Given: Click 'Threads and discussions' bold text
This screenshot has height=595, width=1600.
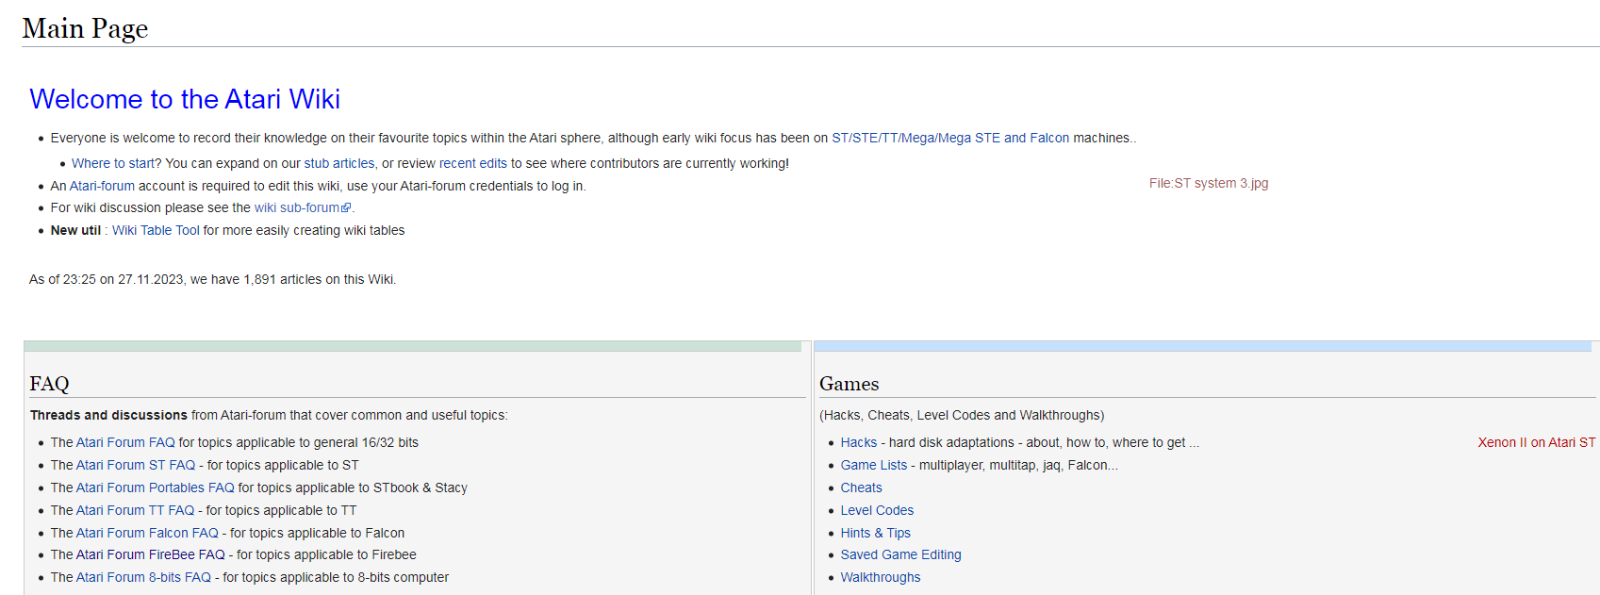Looking at the screenshot, I should (109, 415).
